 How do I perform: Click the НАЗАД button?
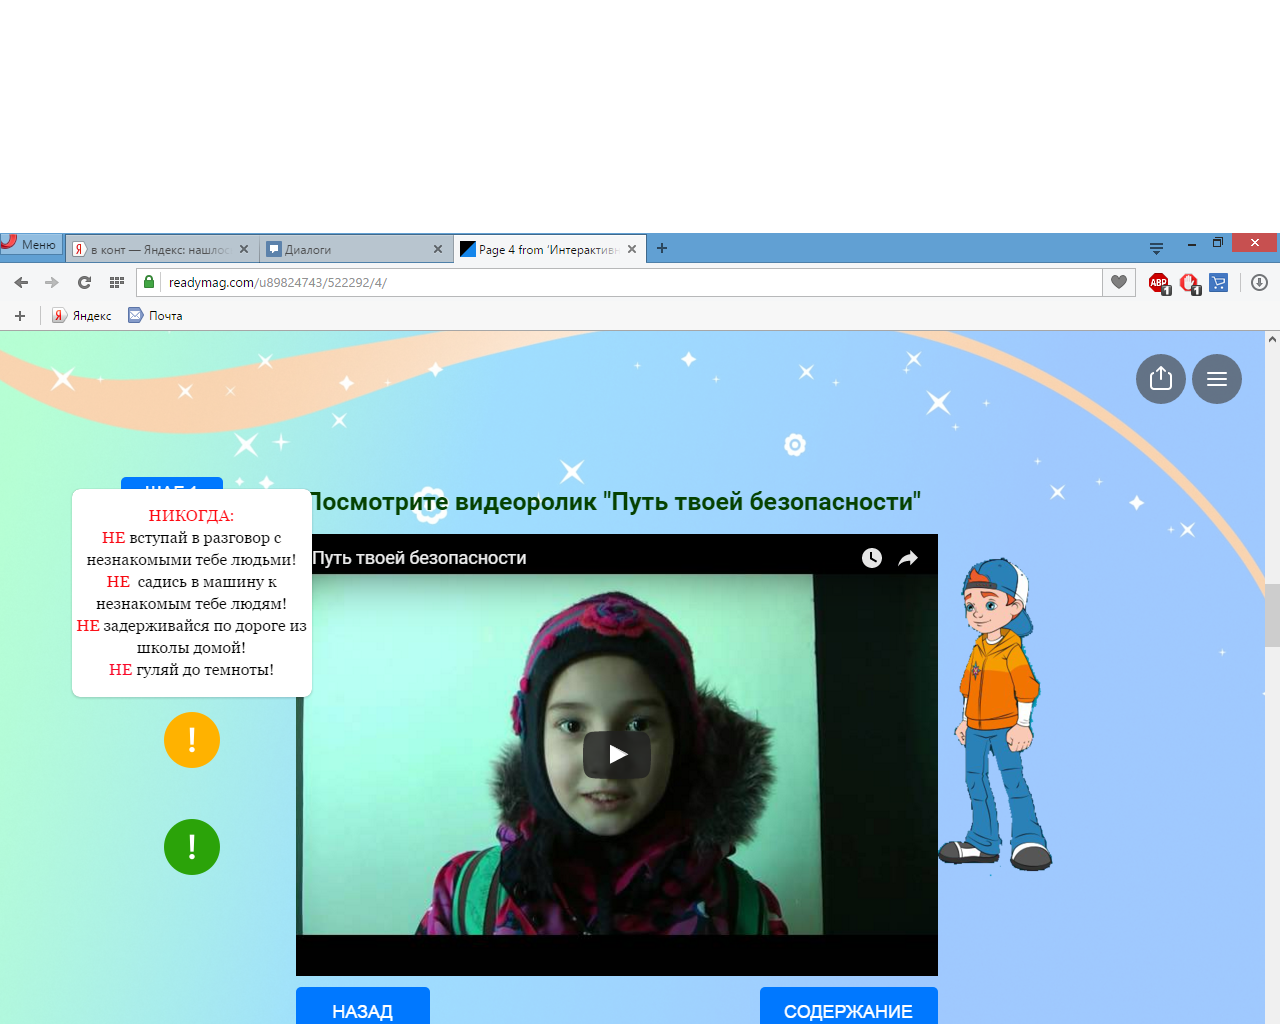(x=363, y=1006)
